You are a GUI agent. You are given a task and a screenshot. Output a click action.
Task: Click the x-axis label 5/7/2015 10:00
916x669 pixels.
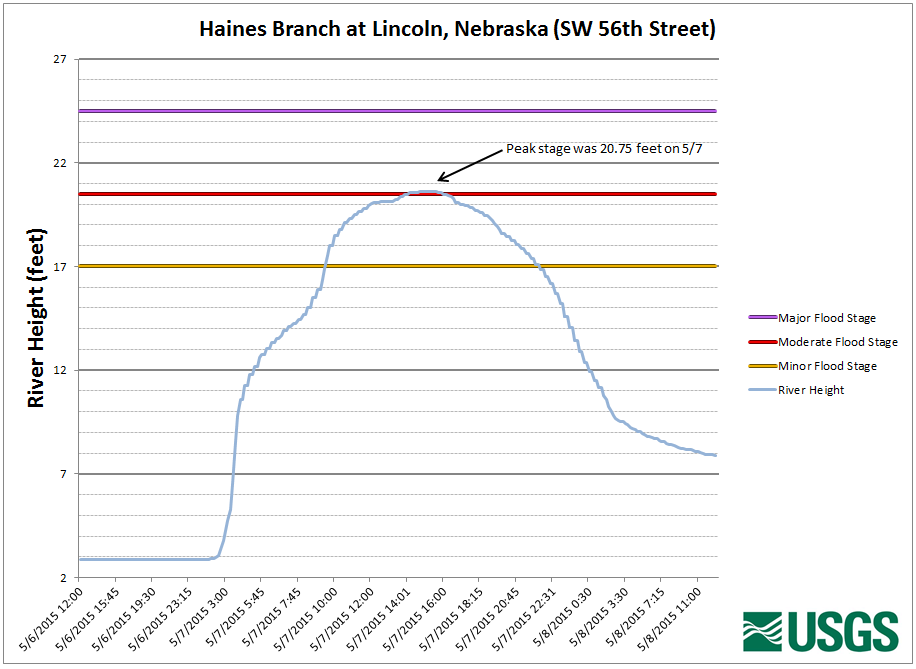[305, 620]
